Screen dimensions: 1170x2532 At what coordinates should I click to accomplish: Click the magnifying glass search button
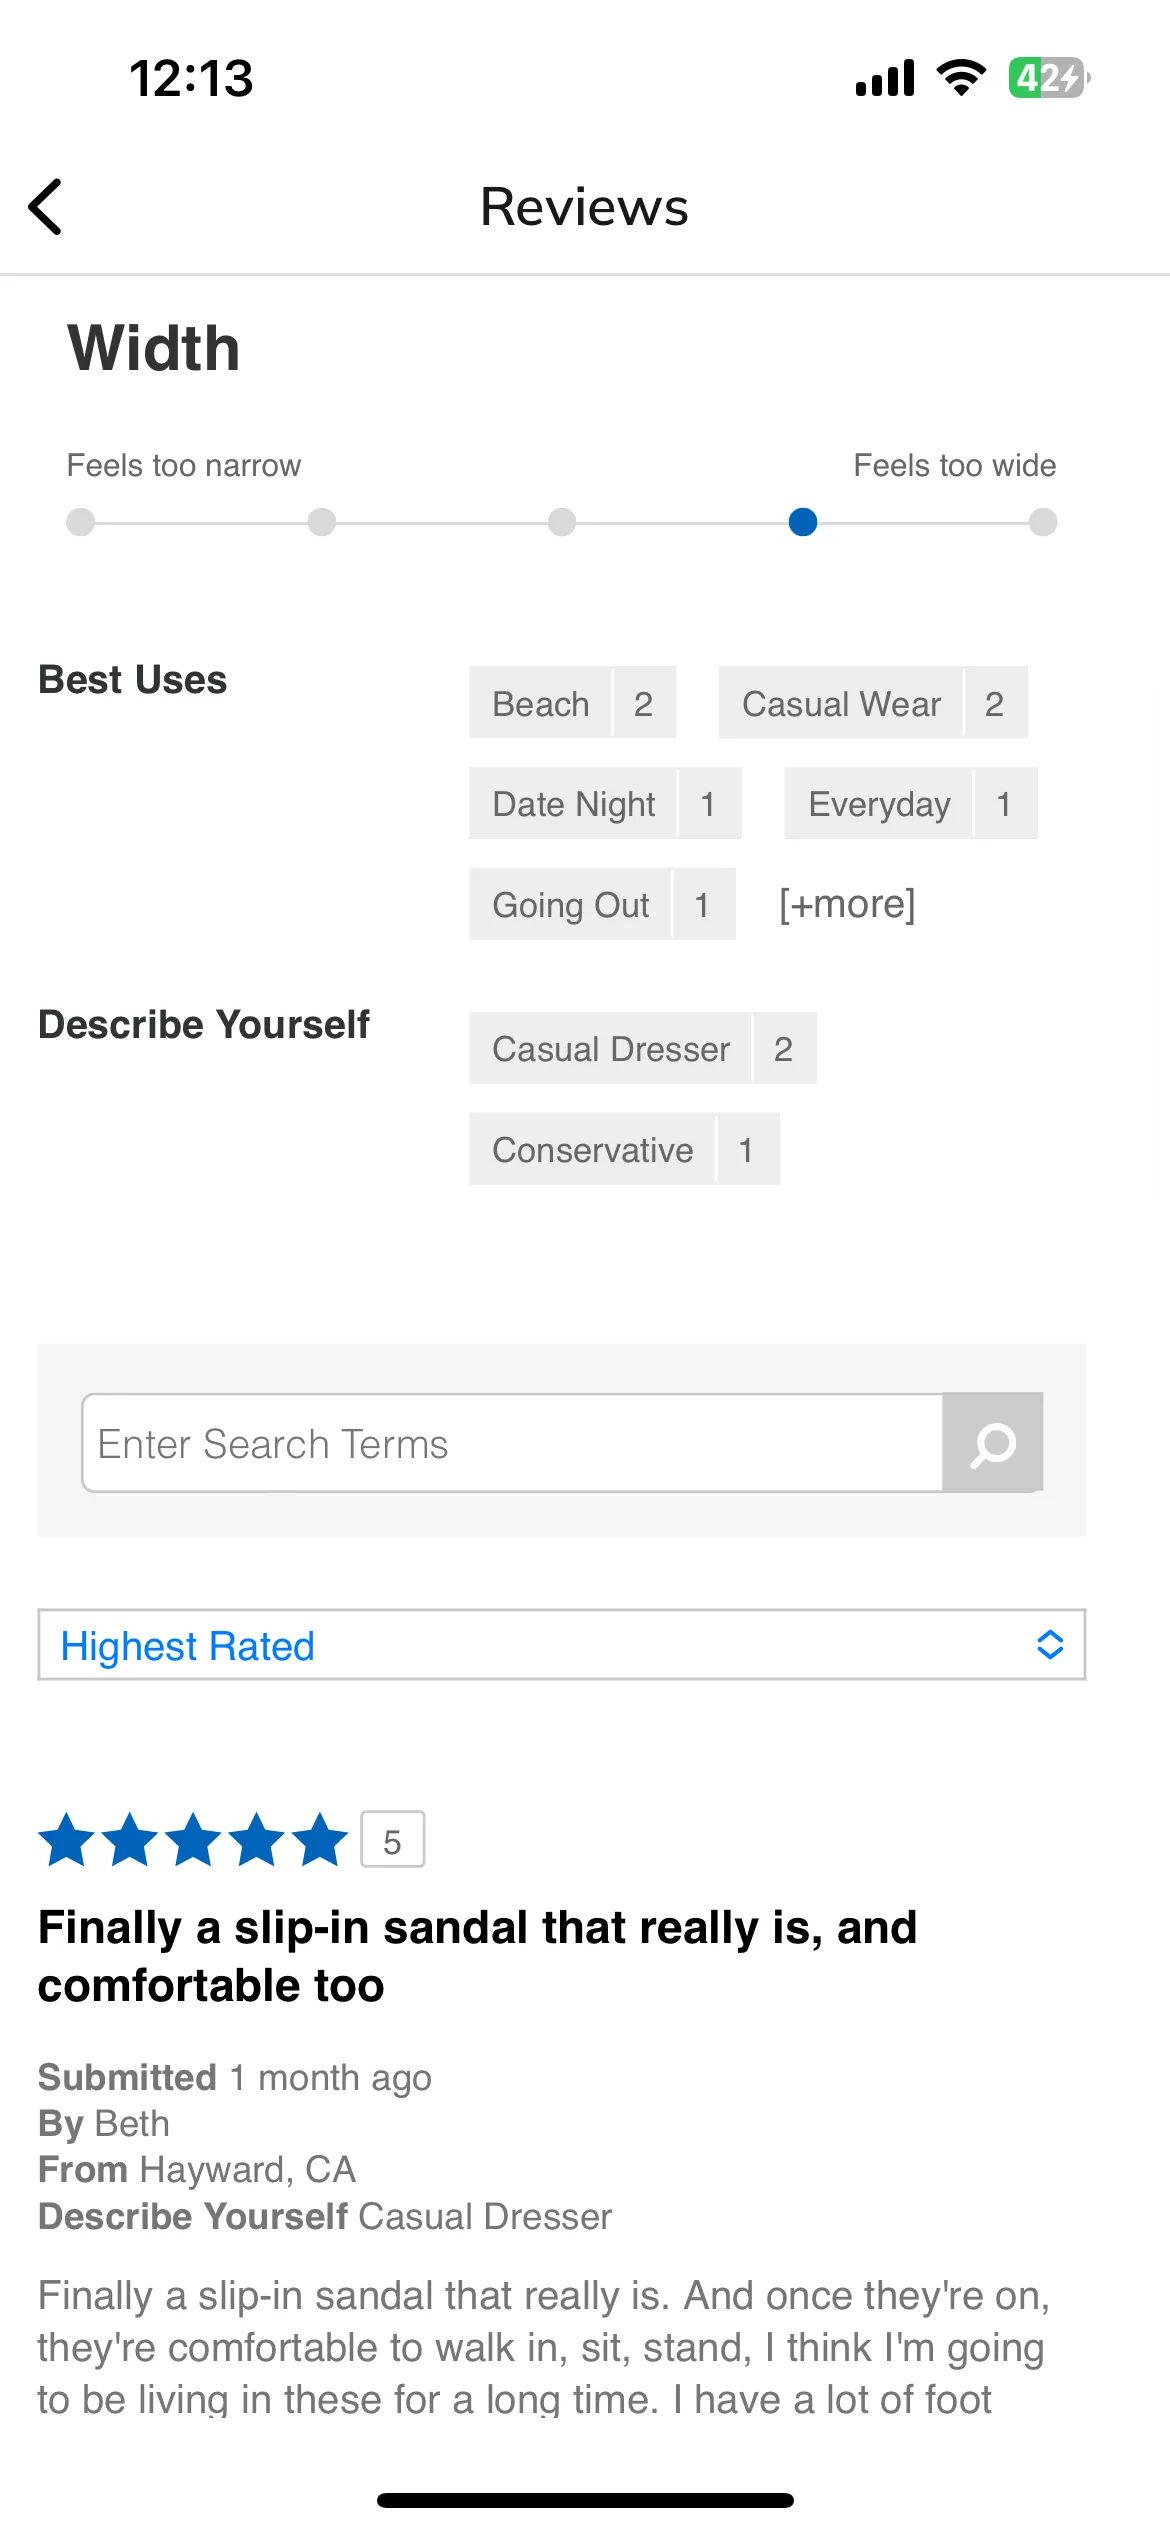[993, 1442]
